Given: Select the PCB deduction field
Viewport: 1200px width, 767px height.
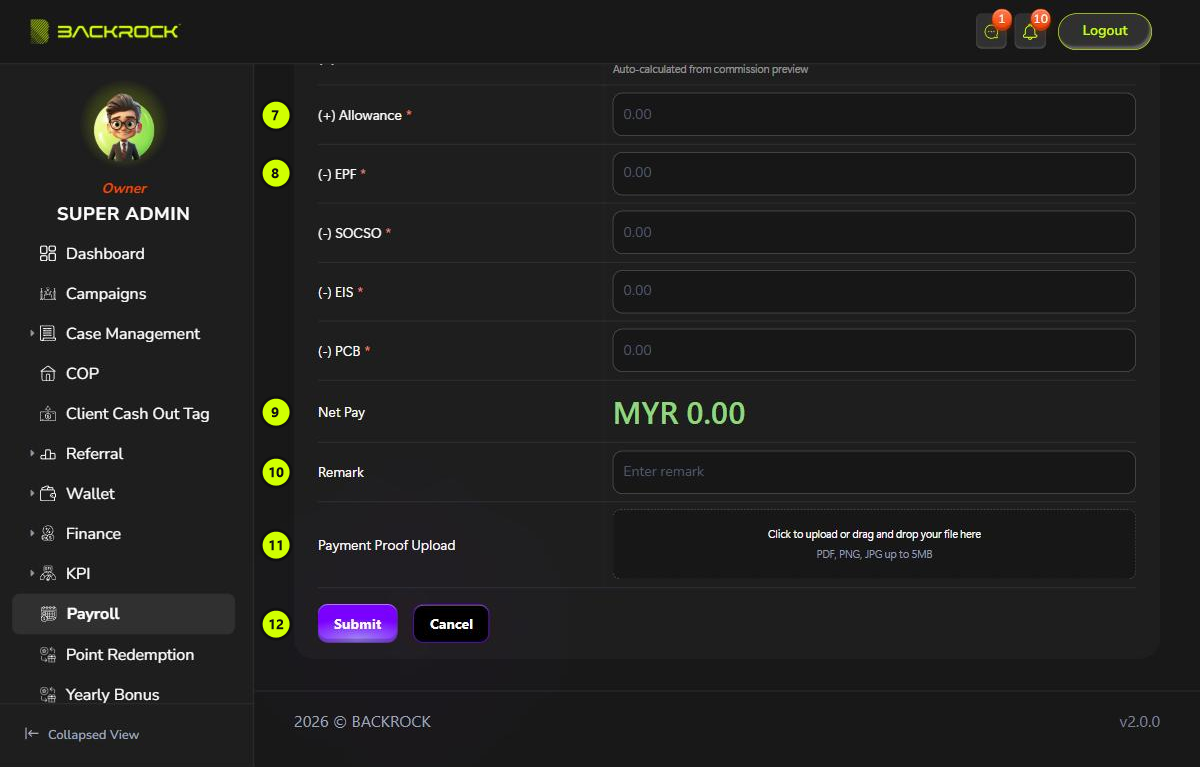Looking at the screenshot, I should (x=874, y=350).
